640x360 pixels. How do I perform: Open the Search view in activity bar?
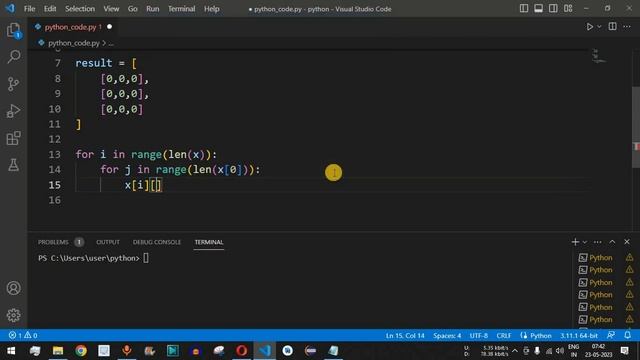tap(13, 57)
